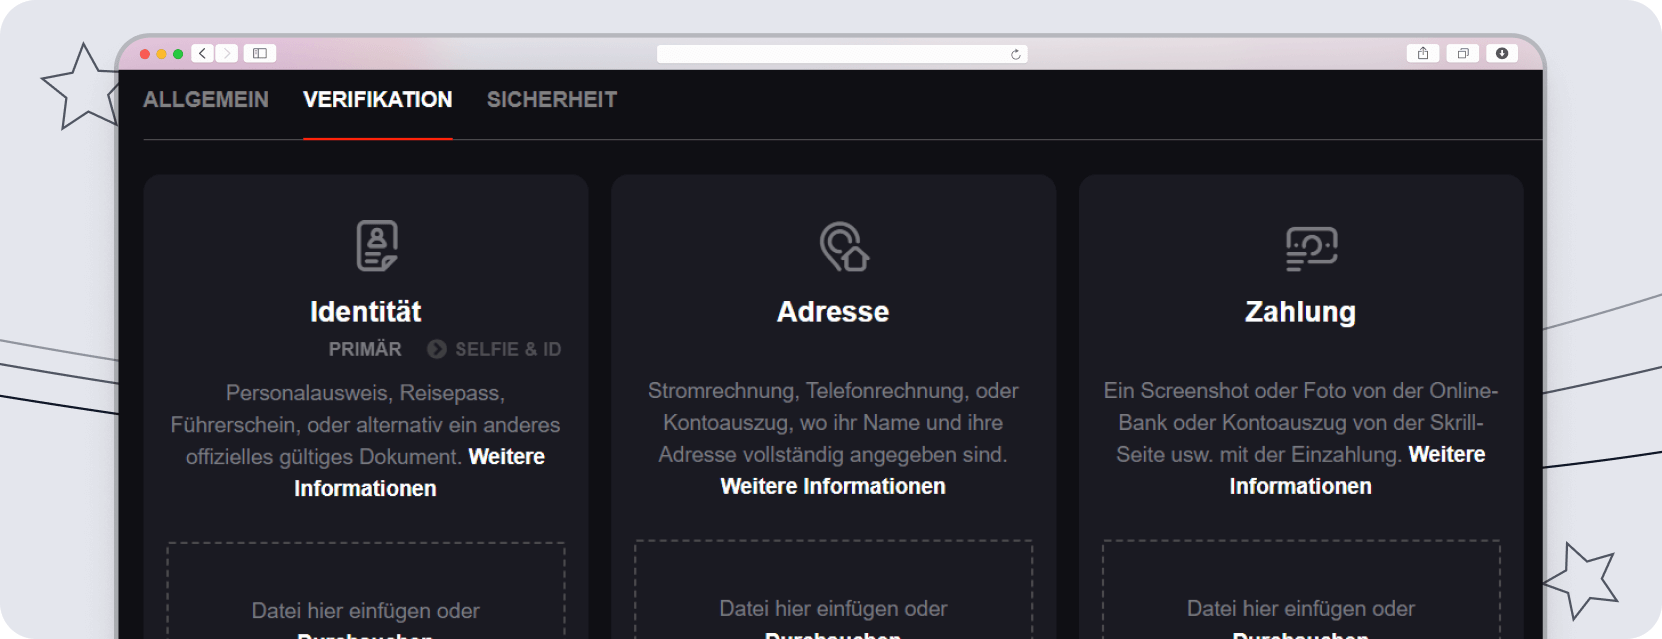Select the VERIFIKATION tab
Viewport: 1662px width, 639px height.
tap(378, 100)
